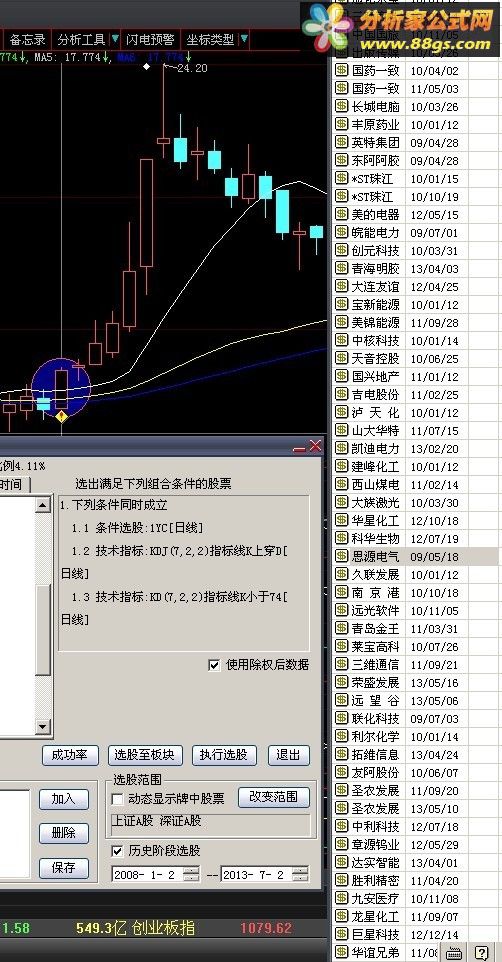Expand the 分析工具 dropdown arrow
Viewport: 502px width, 962px height.
click(115, 40)
